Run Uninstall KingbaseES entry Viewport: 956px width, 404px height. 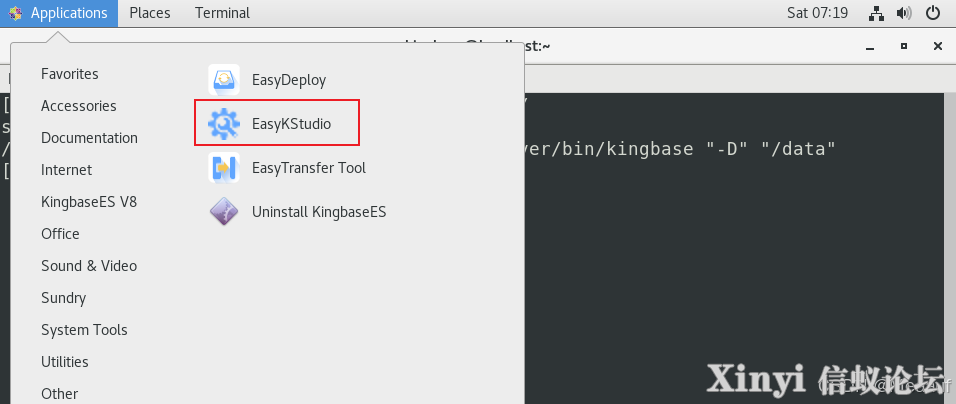(x=297, y=212)
